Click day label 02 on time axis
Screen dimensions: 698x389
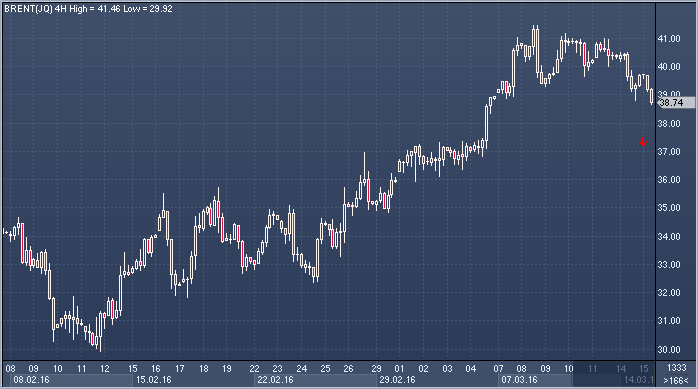tap(423, 369)
